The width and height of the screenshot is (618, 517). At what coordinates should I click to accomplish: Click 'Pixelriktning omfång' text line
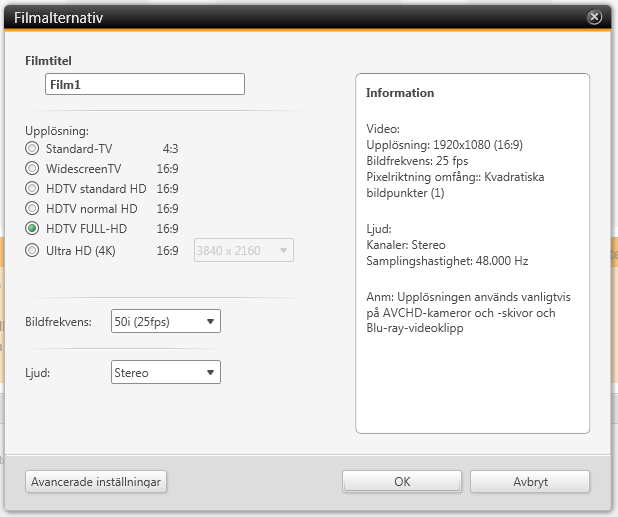[455, 177]
